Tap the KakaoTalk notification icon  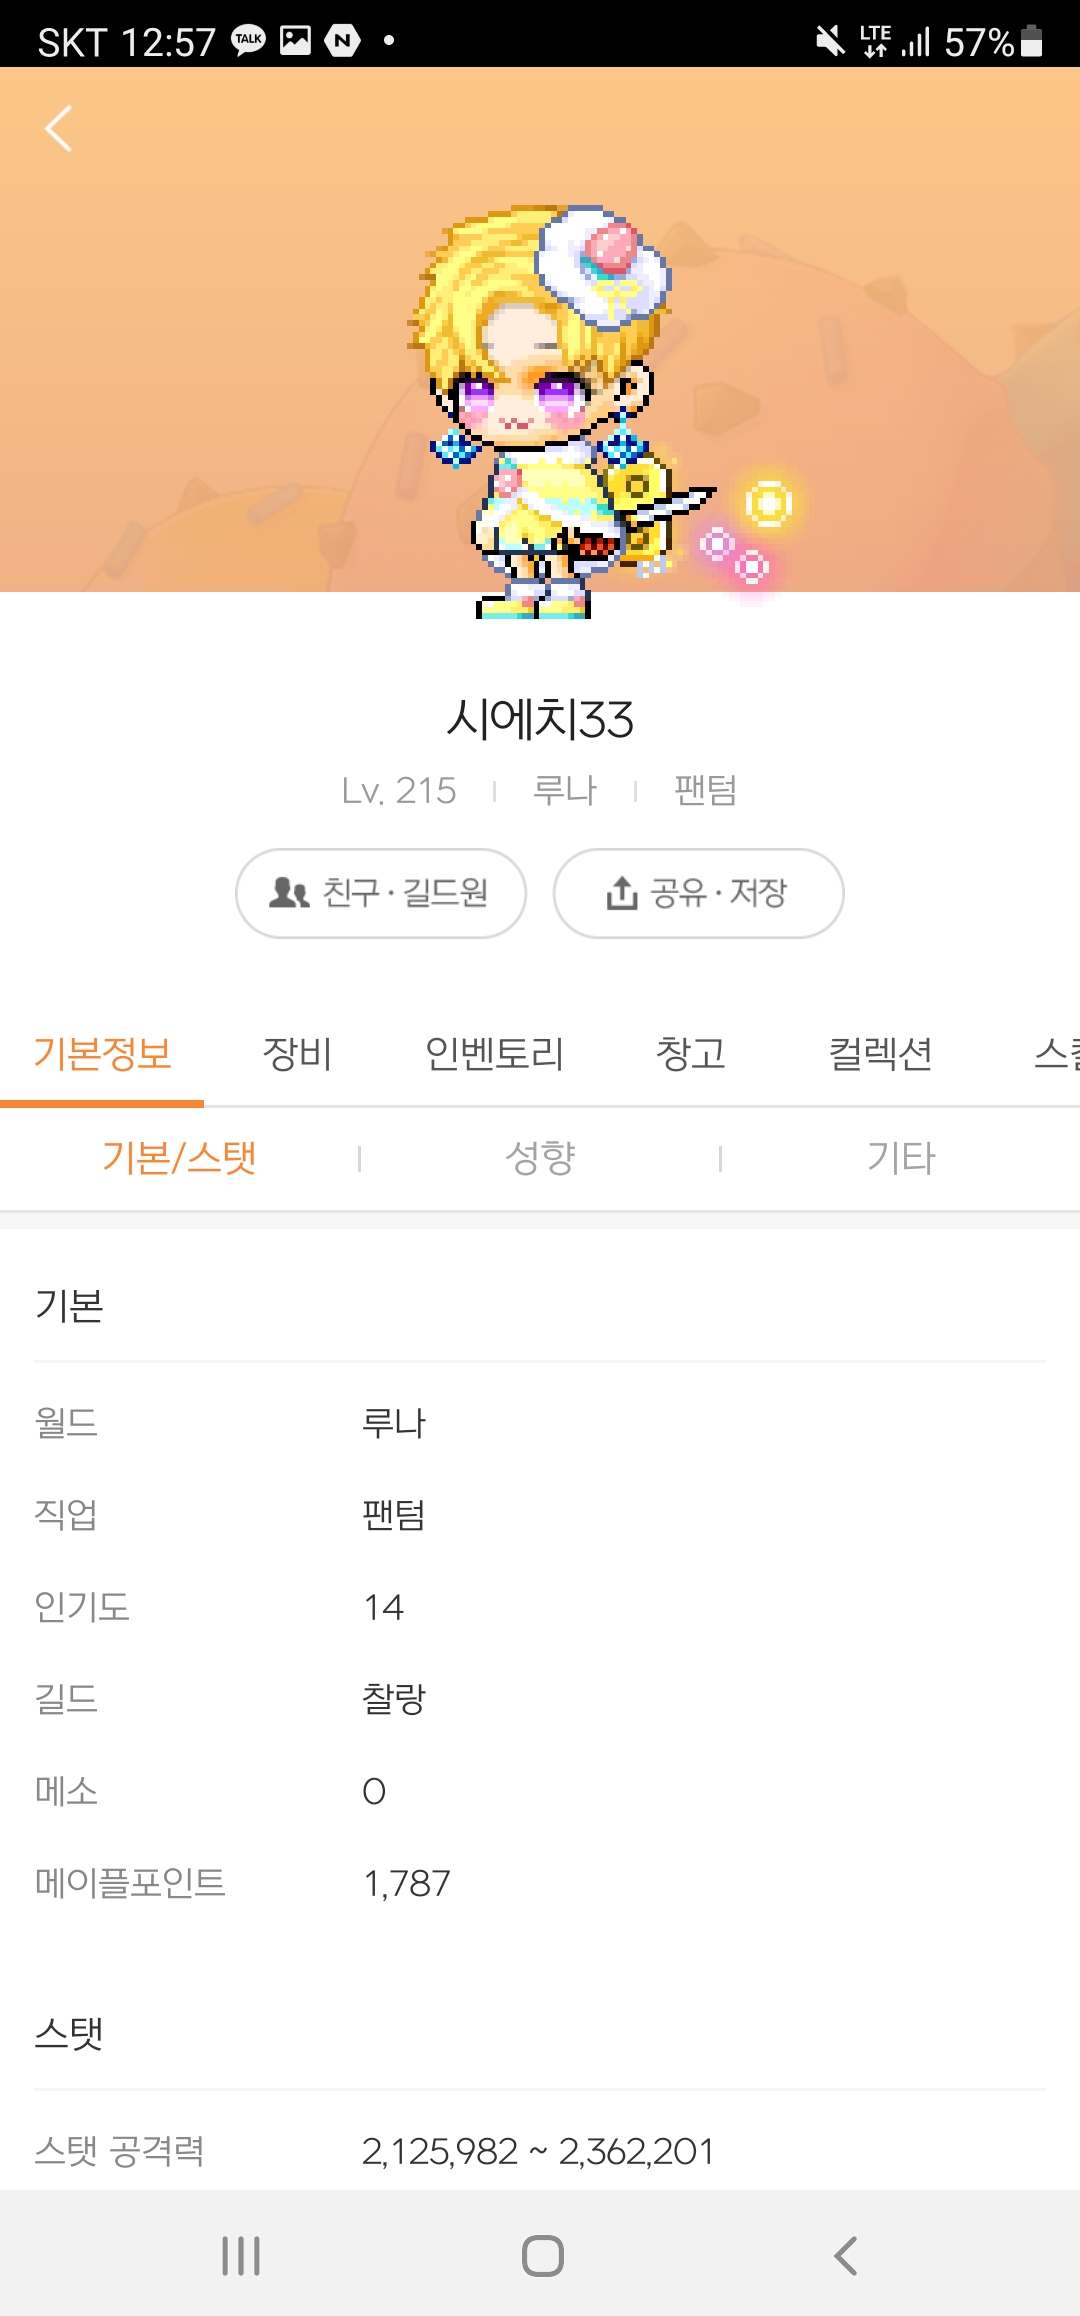pos(248,40)
